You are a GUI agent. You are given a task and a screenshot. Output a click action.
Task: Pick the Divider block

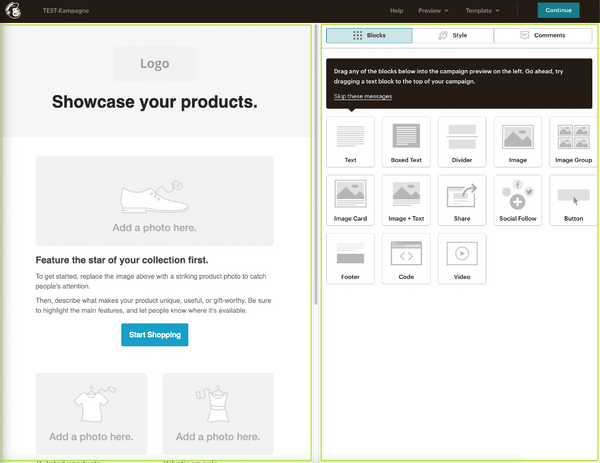462,141
